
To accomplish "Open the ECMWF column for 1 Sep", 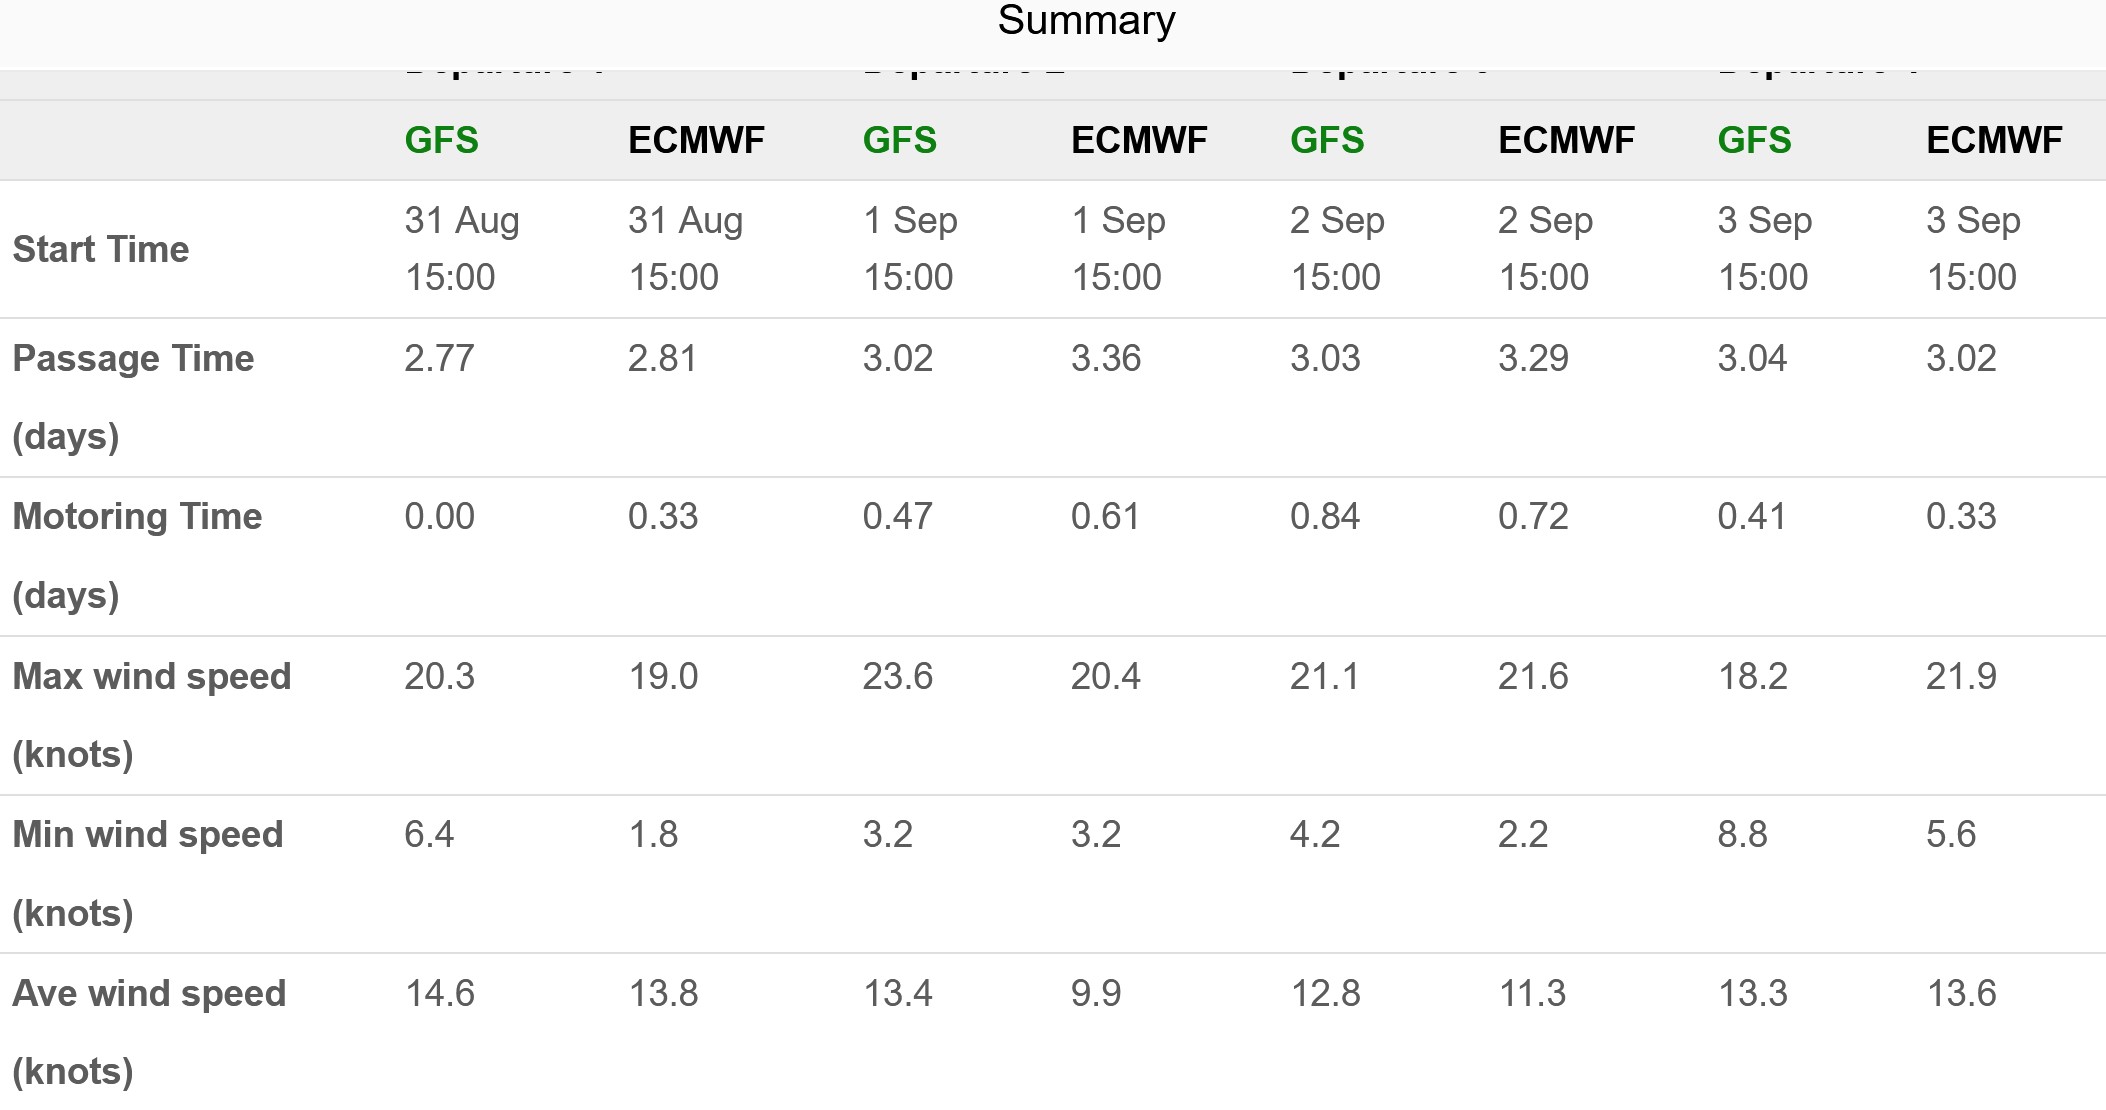I will tap(1139, 140).
